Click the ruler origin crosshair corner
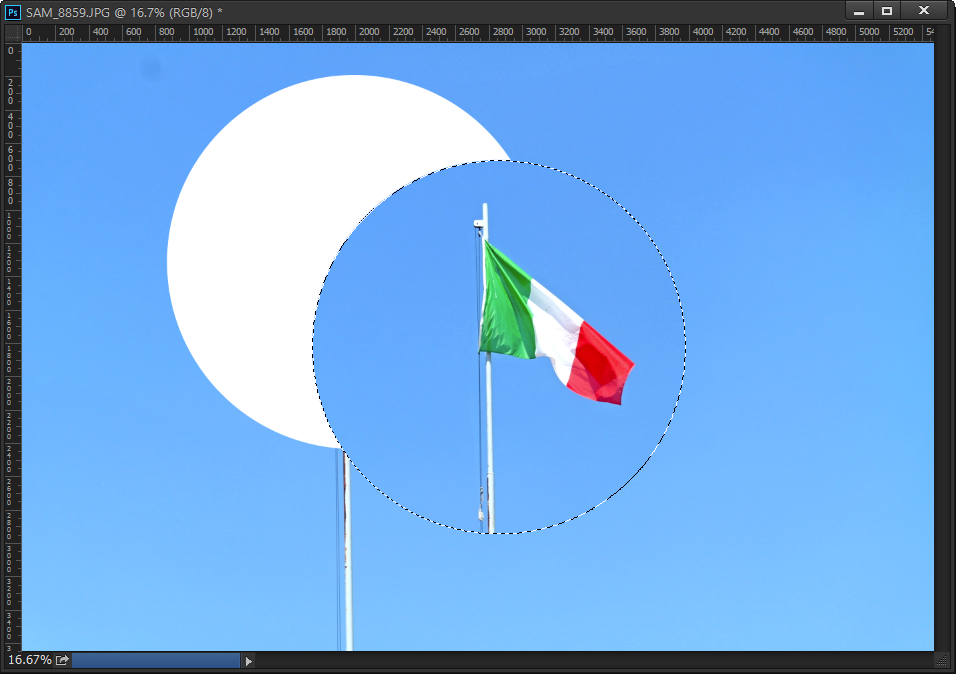This screenshot has width=956, height=674. point(12,32)
